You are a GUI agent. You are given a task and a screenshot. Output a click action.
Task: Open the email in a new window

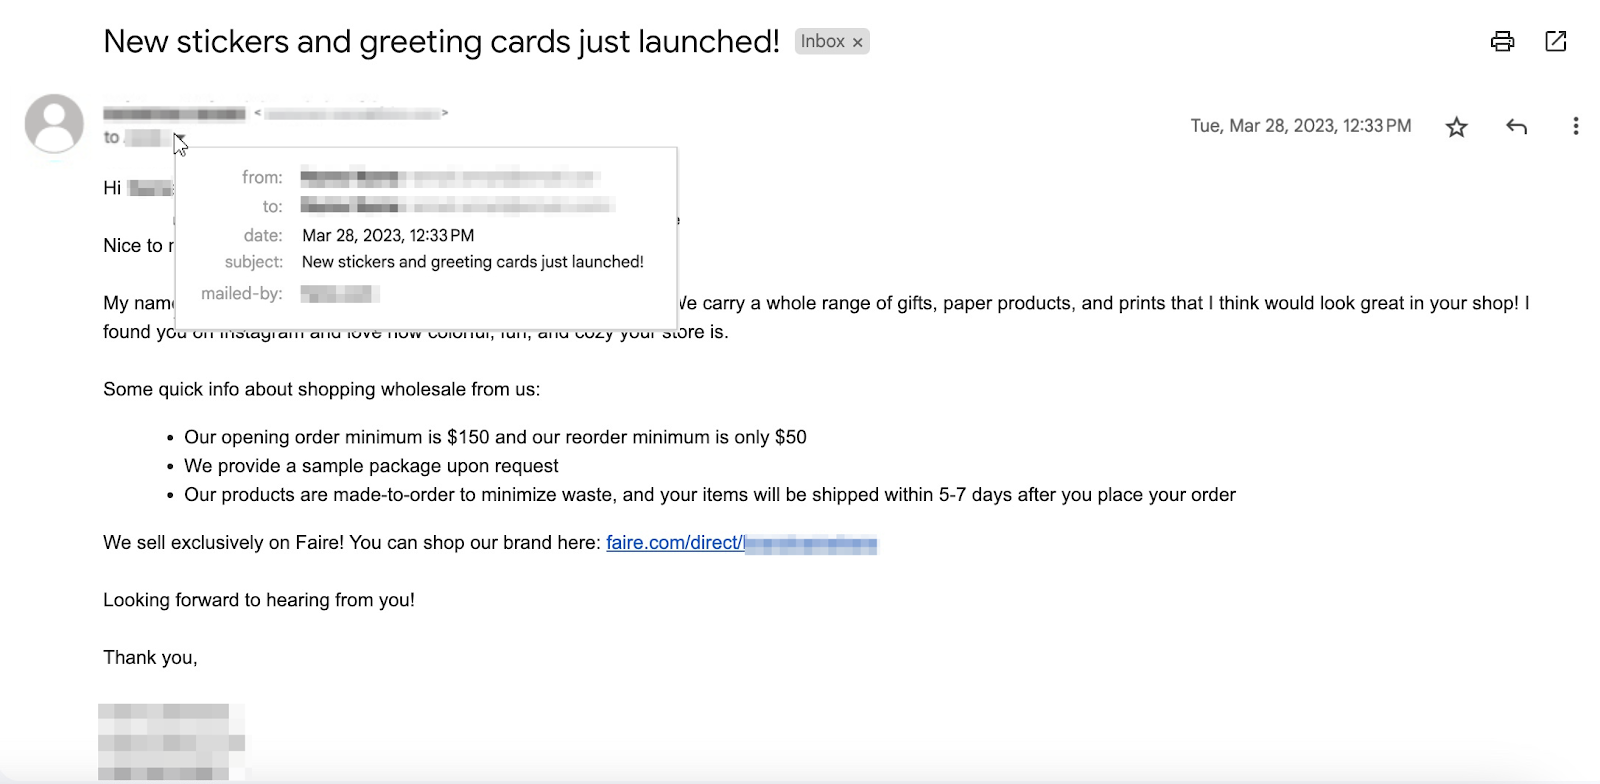(1556, 41)
